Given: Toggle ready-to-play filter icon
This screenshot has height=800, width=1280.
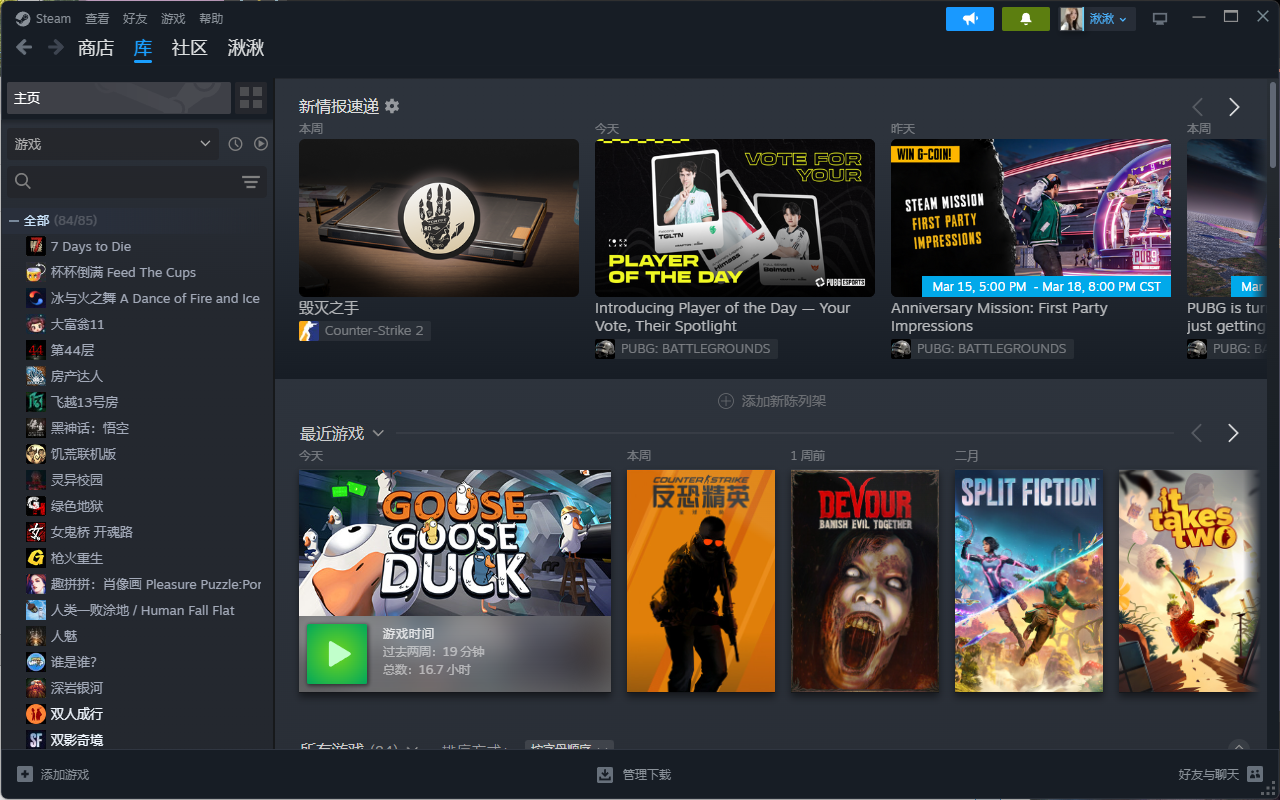Looking at the screenshot, I should click(261, 144).
